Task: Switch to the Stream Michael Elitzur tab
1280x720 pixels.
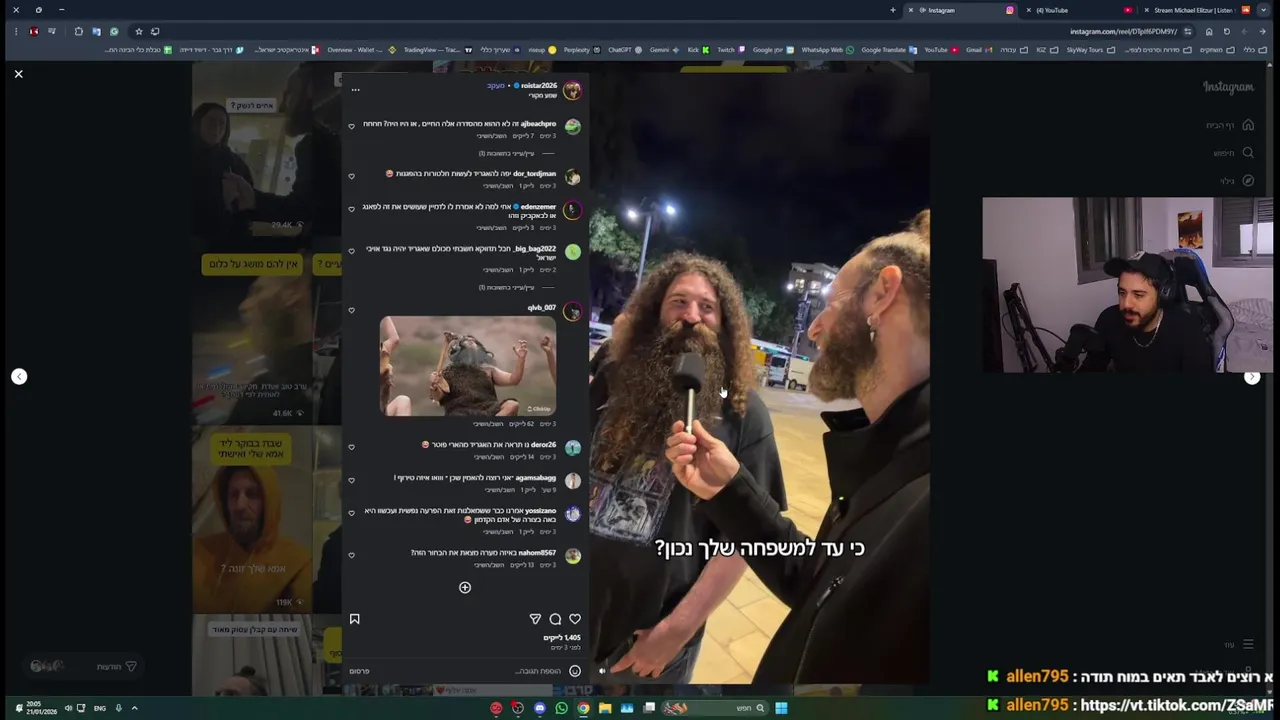Action: click(1196, 10)
